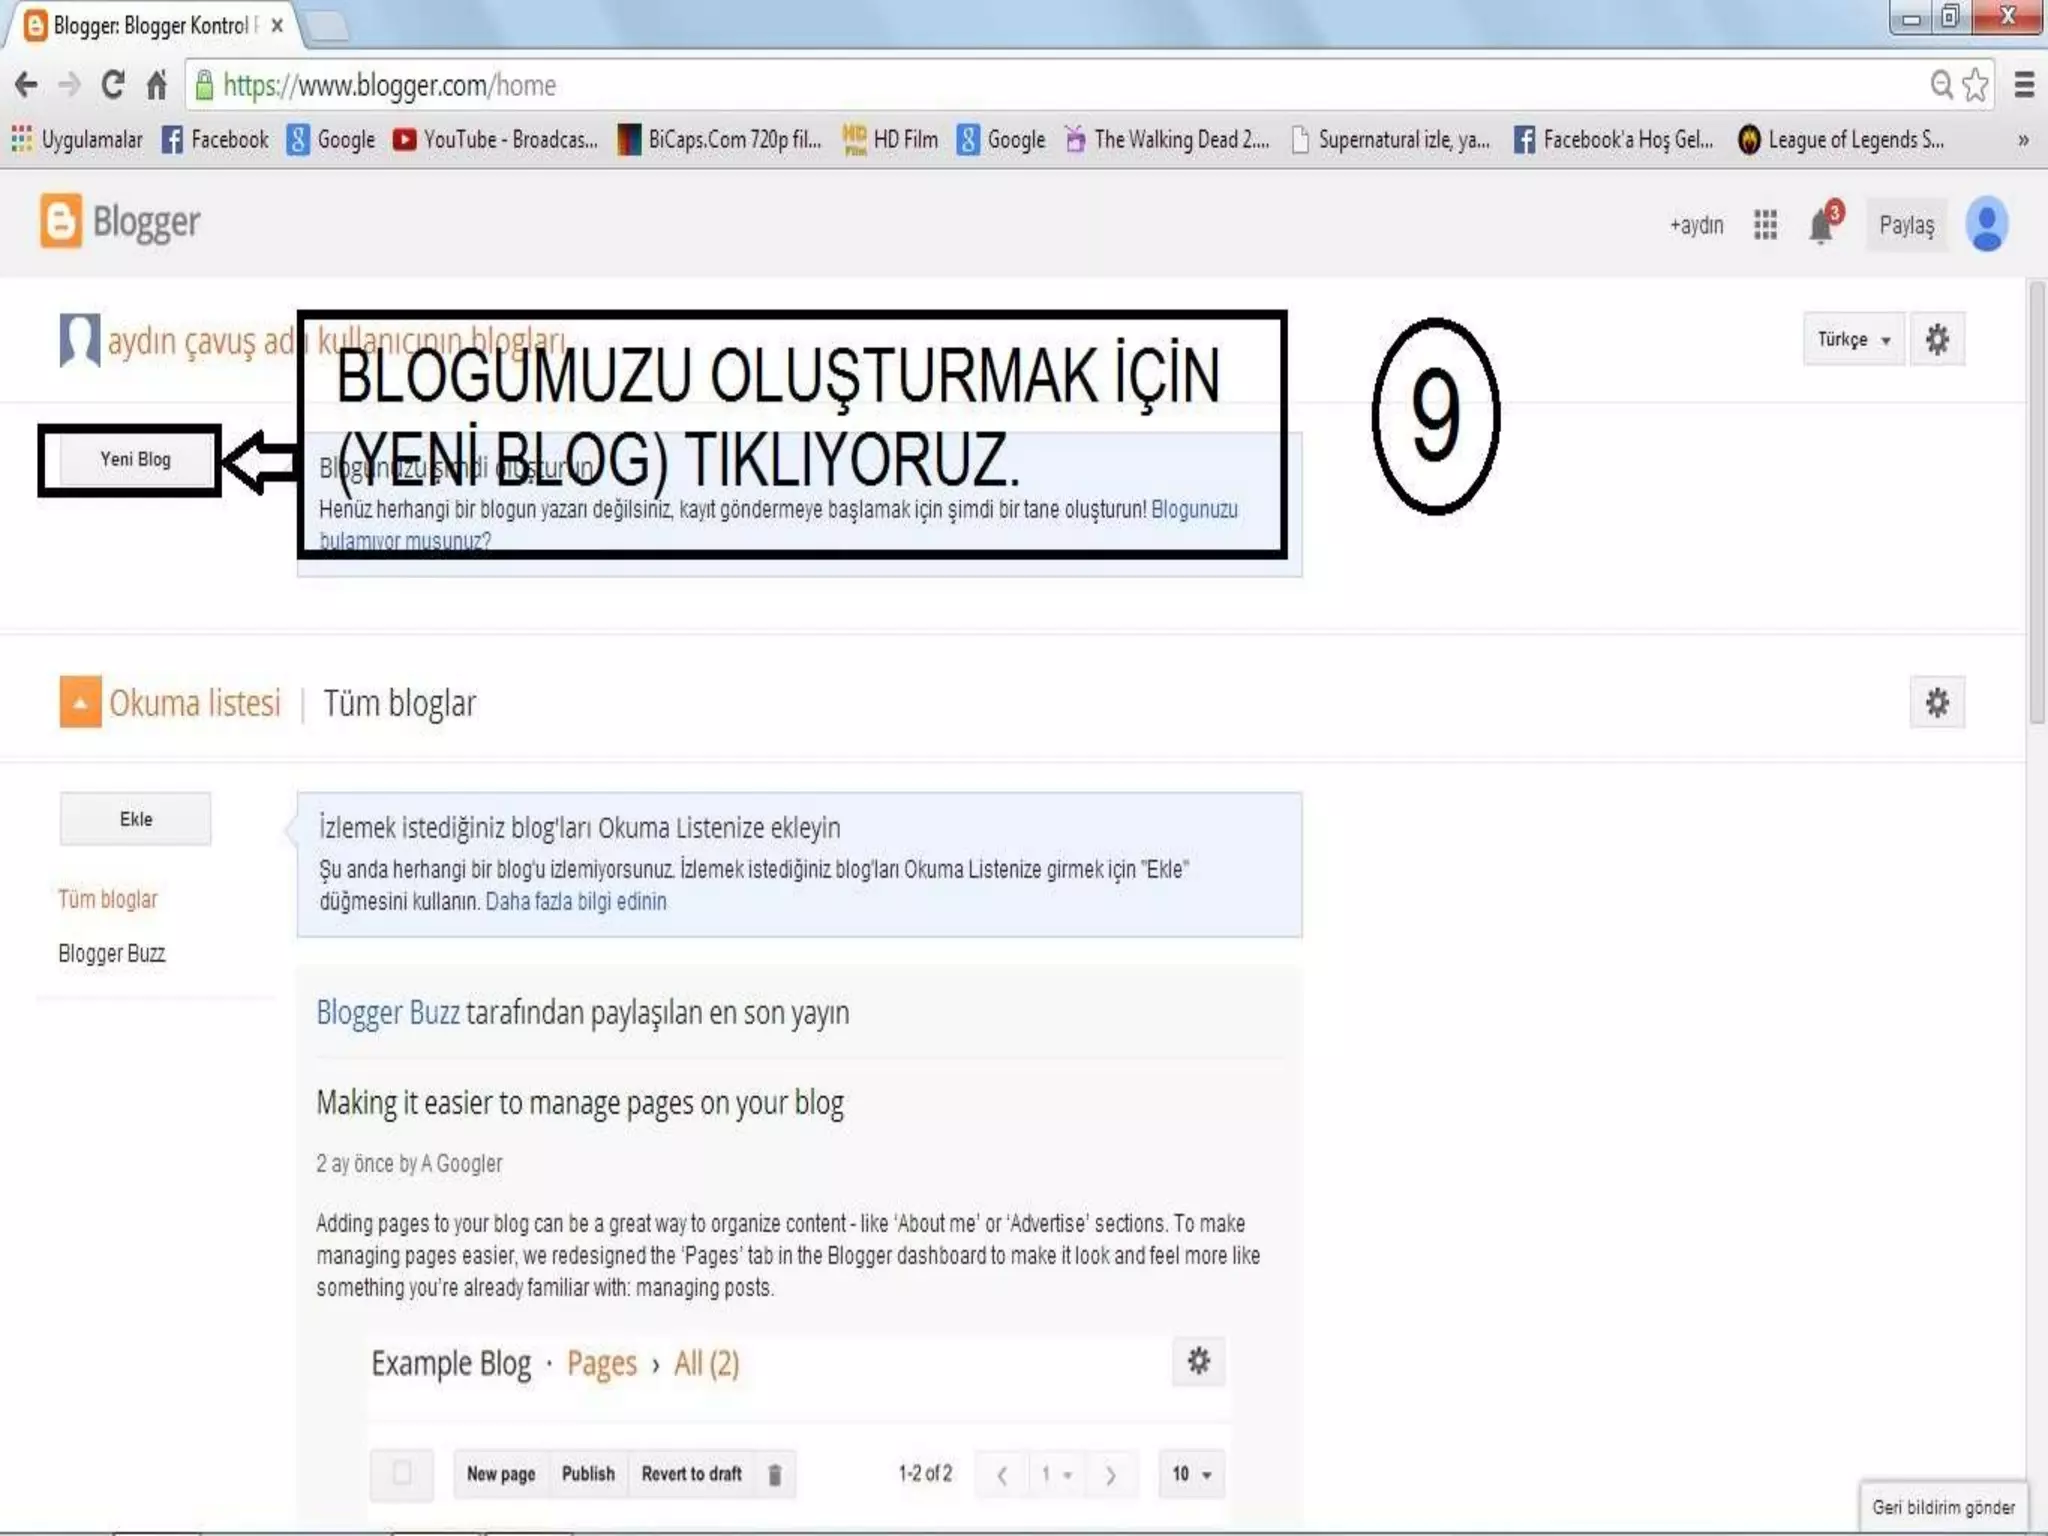2048x1536 pixels.
Task: Click the New page button
Action: click(501, 1474)
